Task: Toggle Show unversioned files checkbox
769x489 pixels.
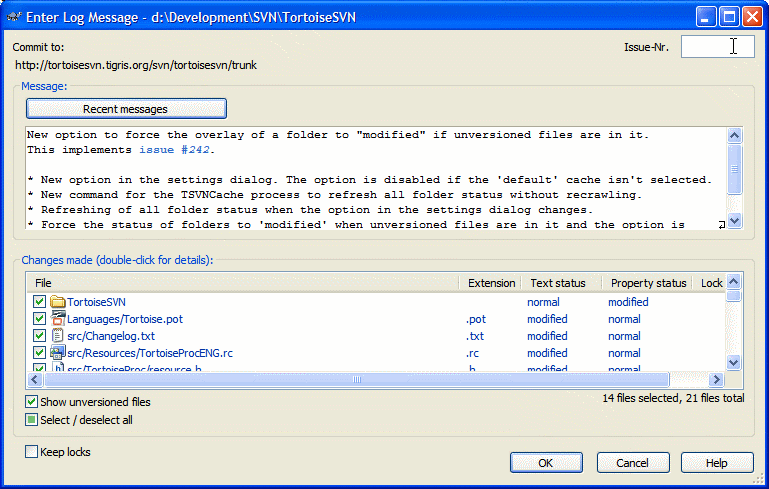Action: point(32,402)
